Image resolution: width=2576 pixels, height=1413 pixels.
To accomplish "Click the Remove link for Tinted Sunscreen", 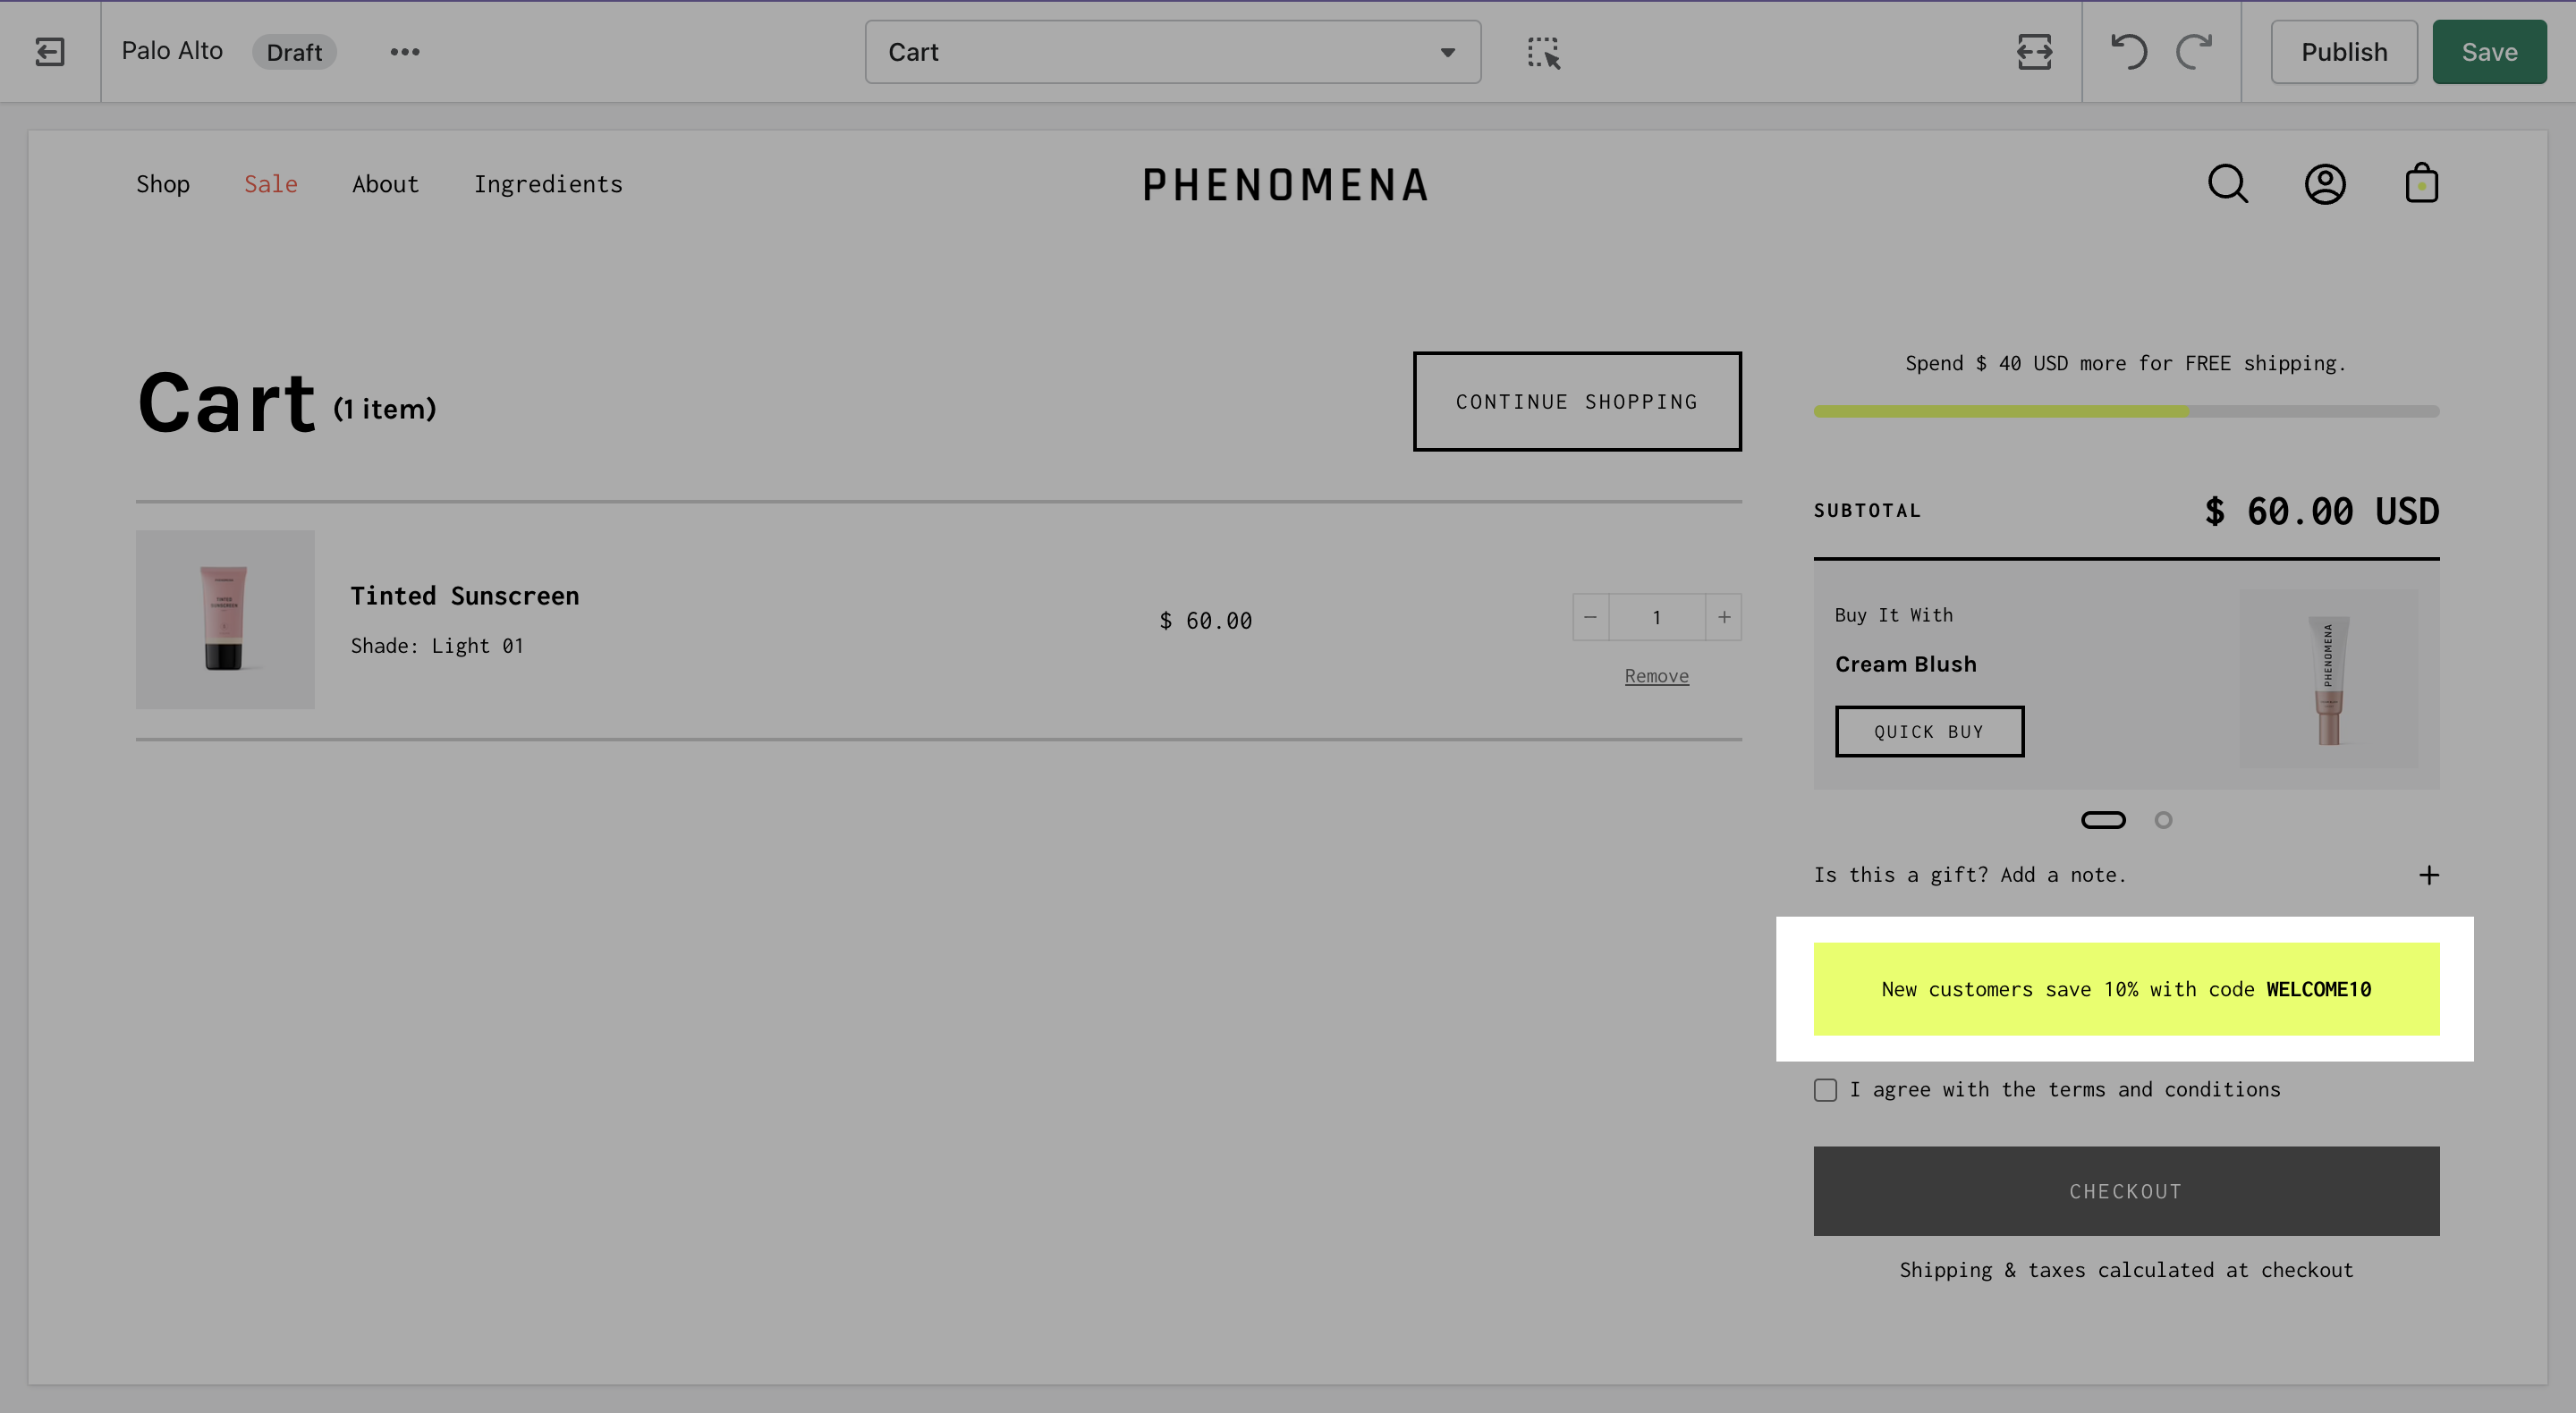I will 1656,676.
